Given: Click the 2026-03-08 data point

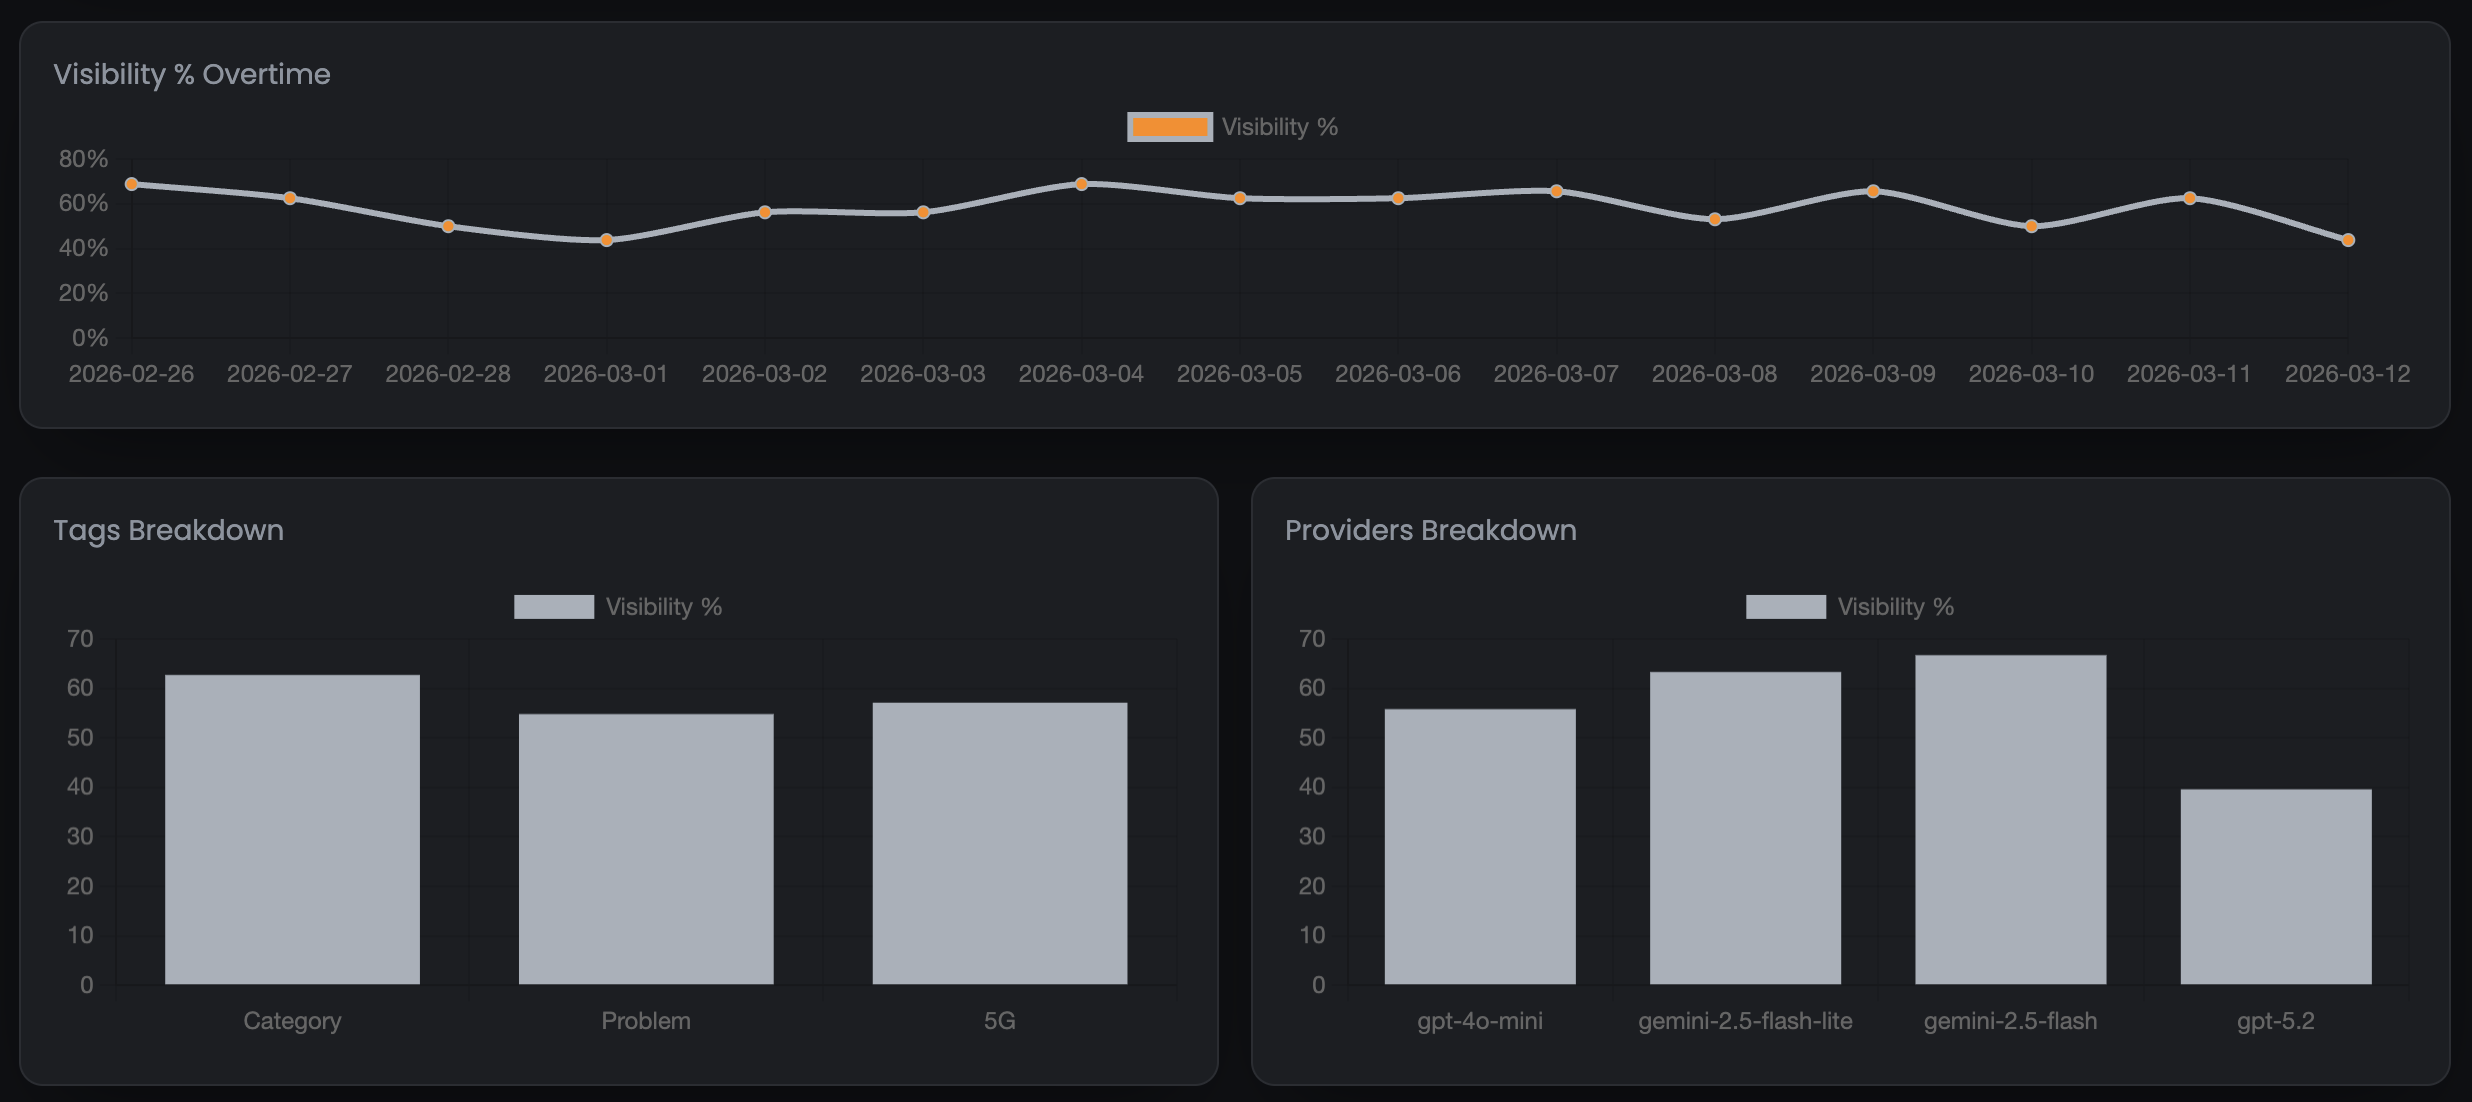Looking at the screenshot, I should pos(1715,219).
